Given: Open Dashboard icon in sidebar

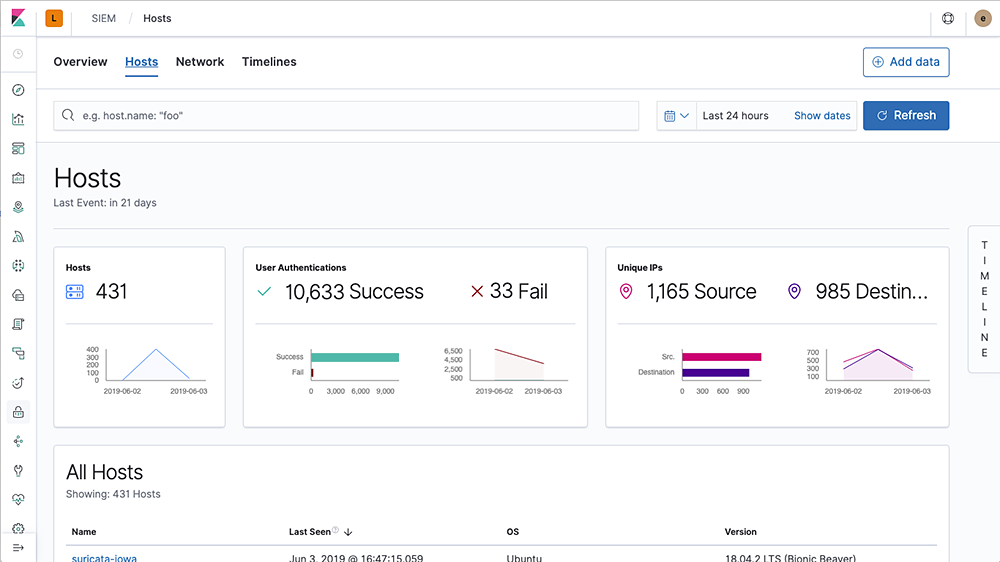Looking at the screenshot, I should click(x=18, y=149).
